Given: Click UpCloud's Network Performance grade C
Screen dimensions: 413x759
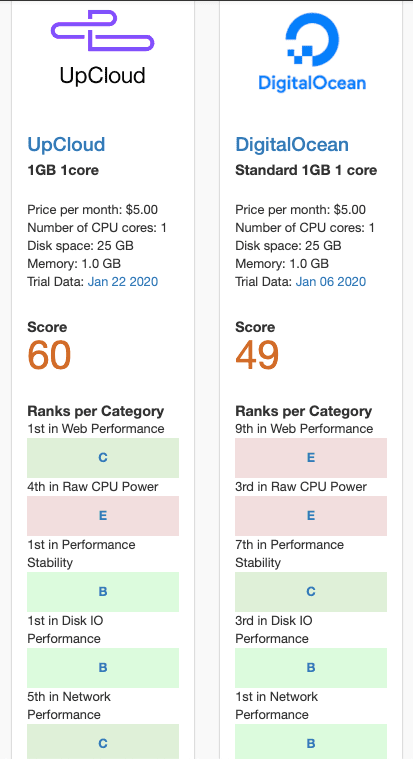Looking at the screenshot, I should [103, 742].
